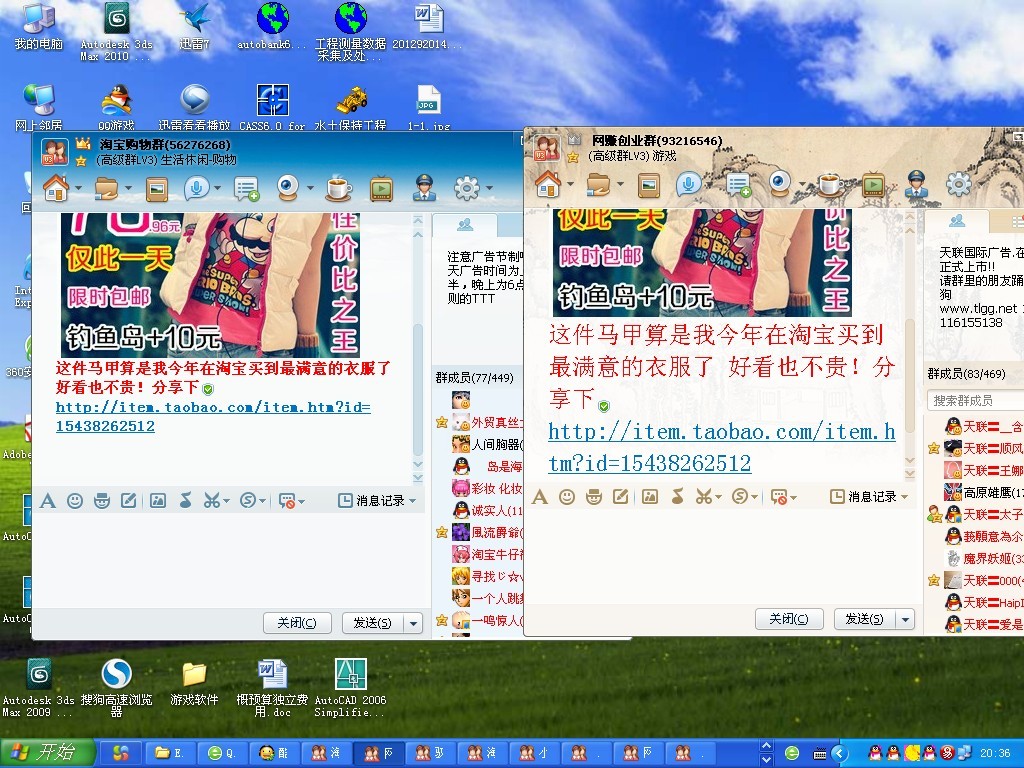Select the font settings 'A' icon
This screenshot has width=1024, height=768.
[x=539, y=497]
